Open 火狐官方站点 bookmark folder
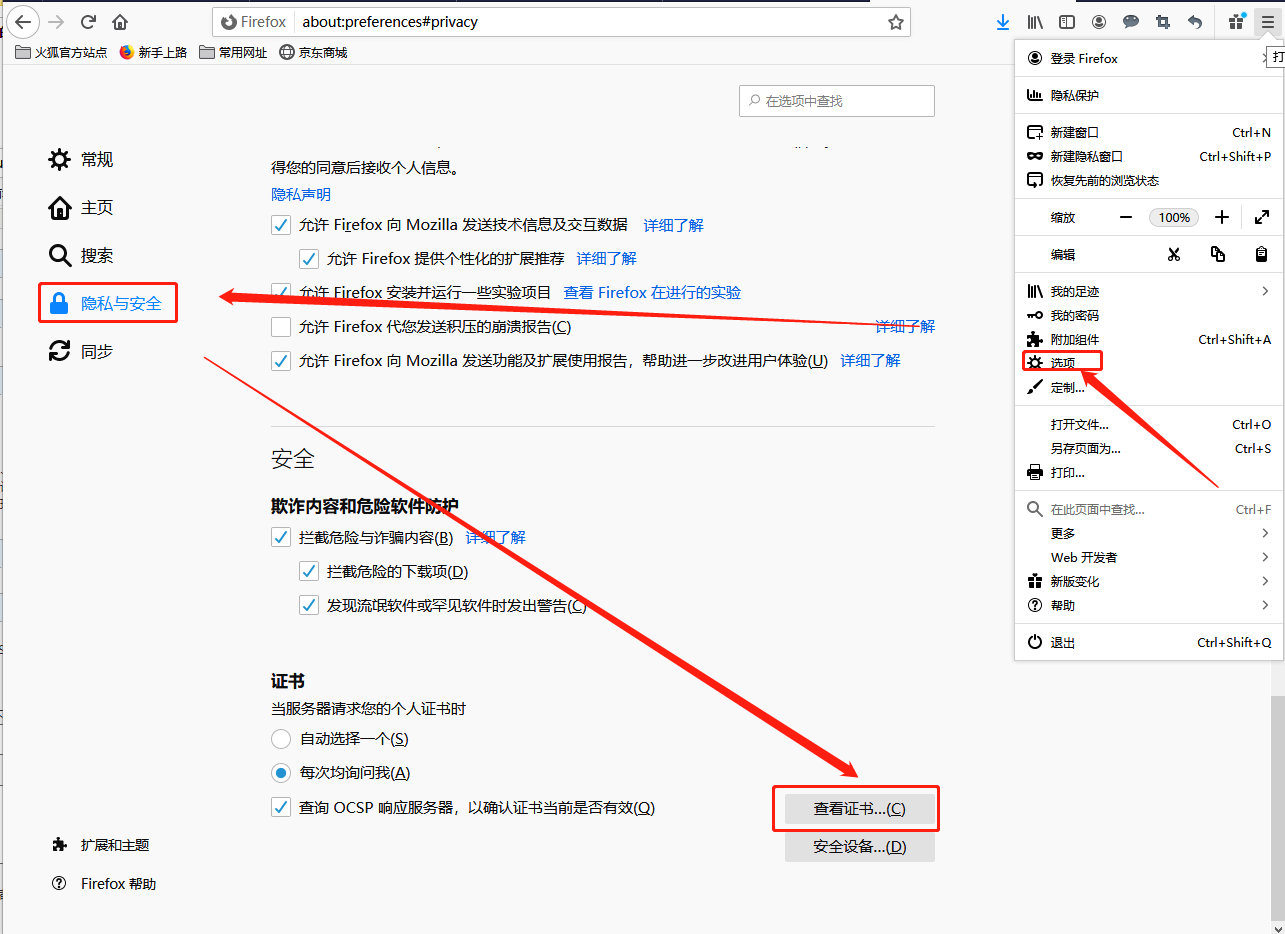Screen dimensions: 1285x934 coord(61,52)
